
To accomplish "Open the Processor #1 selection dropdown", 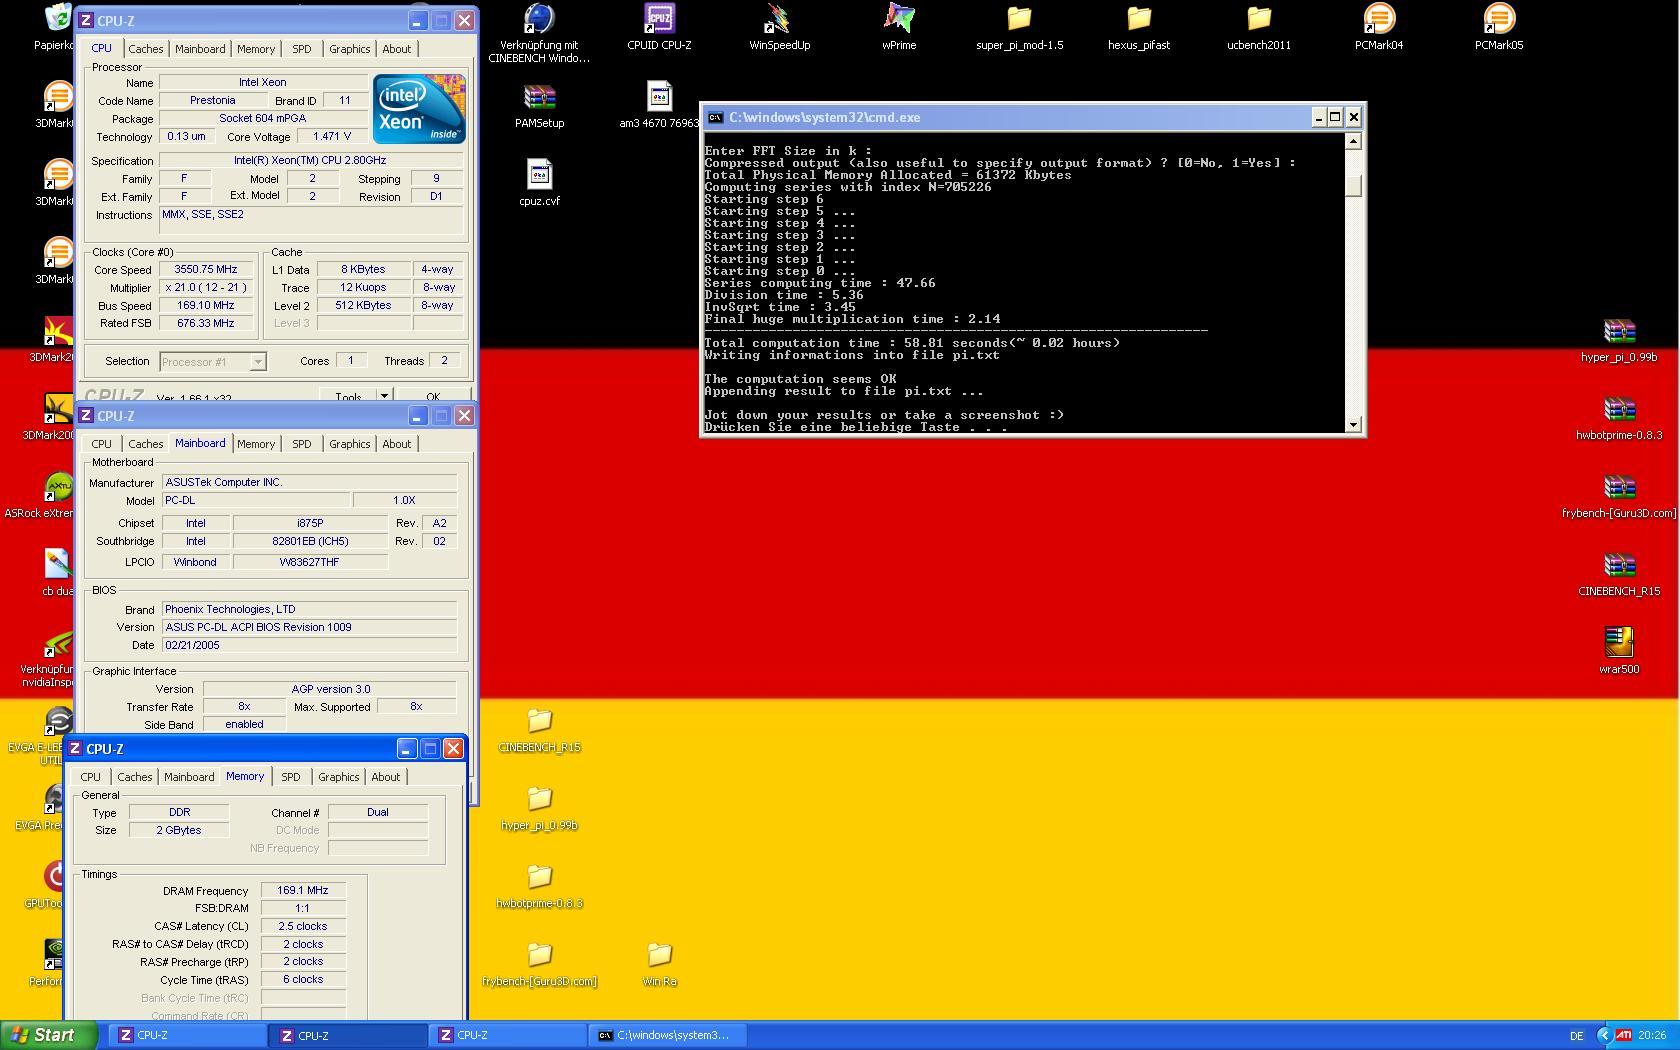I will [x=212, y=362].
